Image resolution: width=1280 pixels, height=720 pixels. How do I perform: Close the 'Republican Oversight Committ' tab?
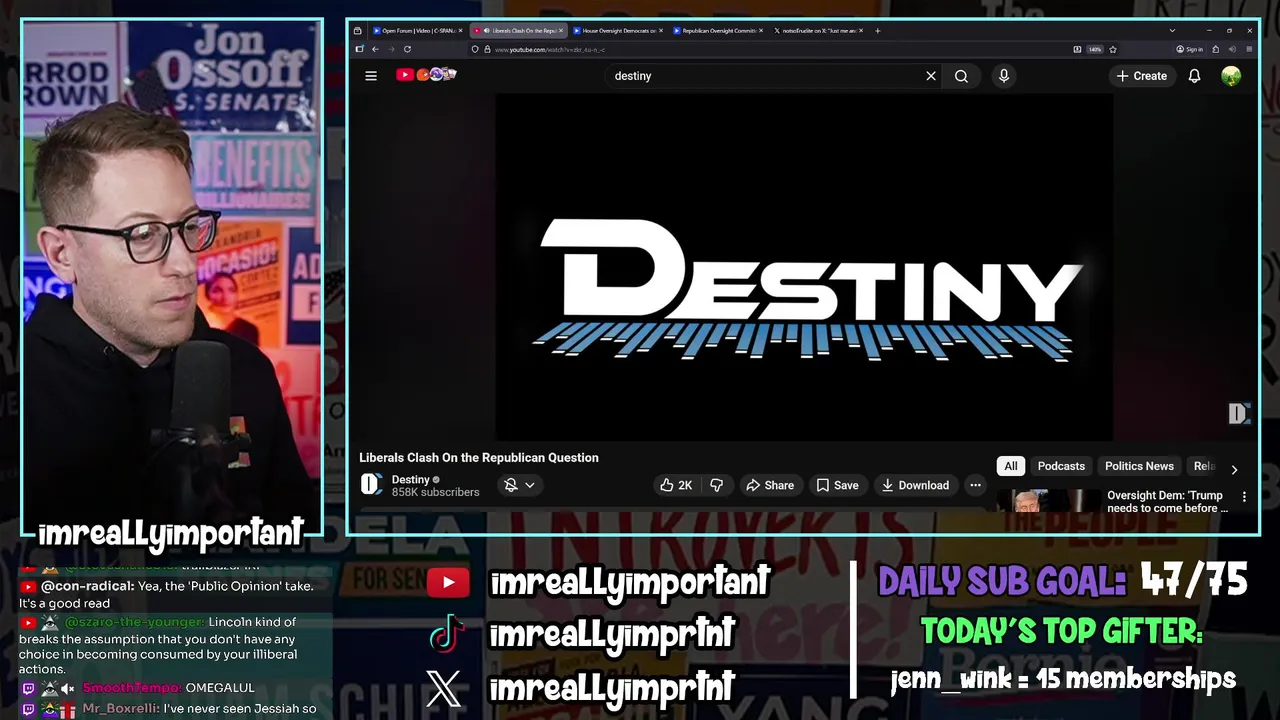pyautogui.click(x=761, y=30)
